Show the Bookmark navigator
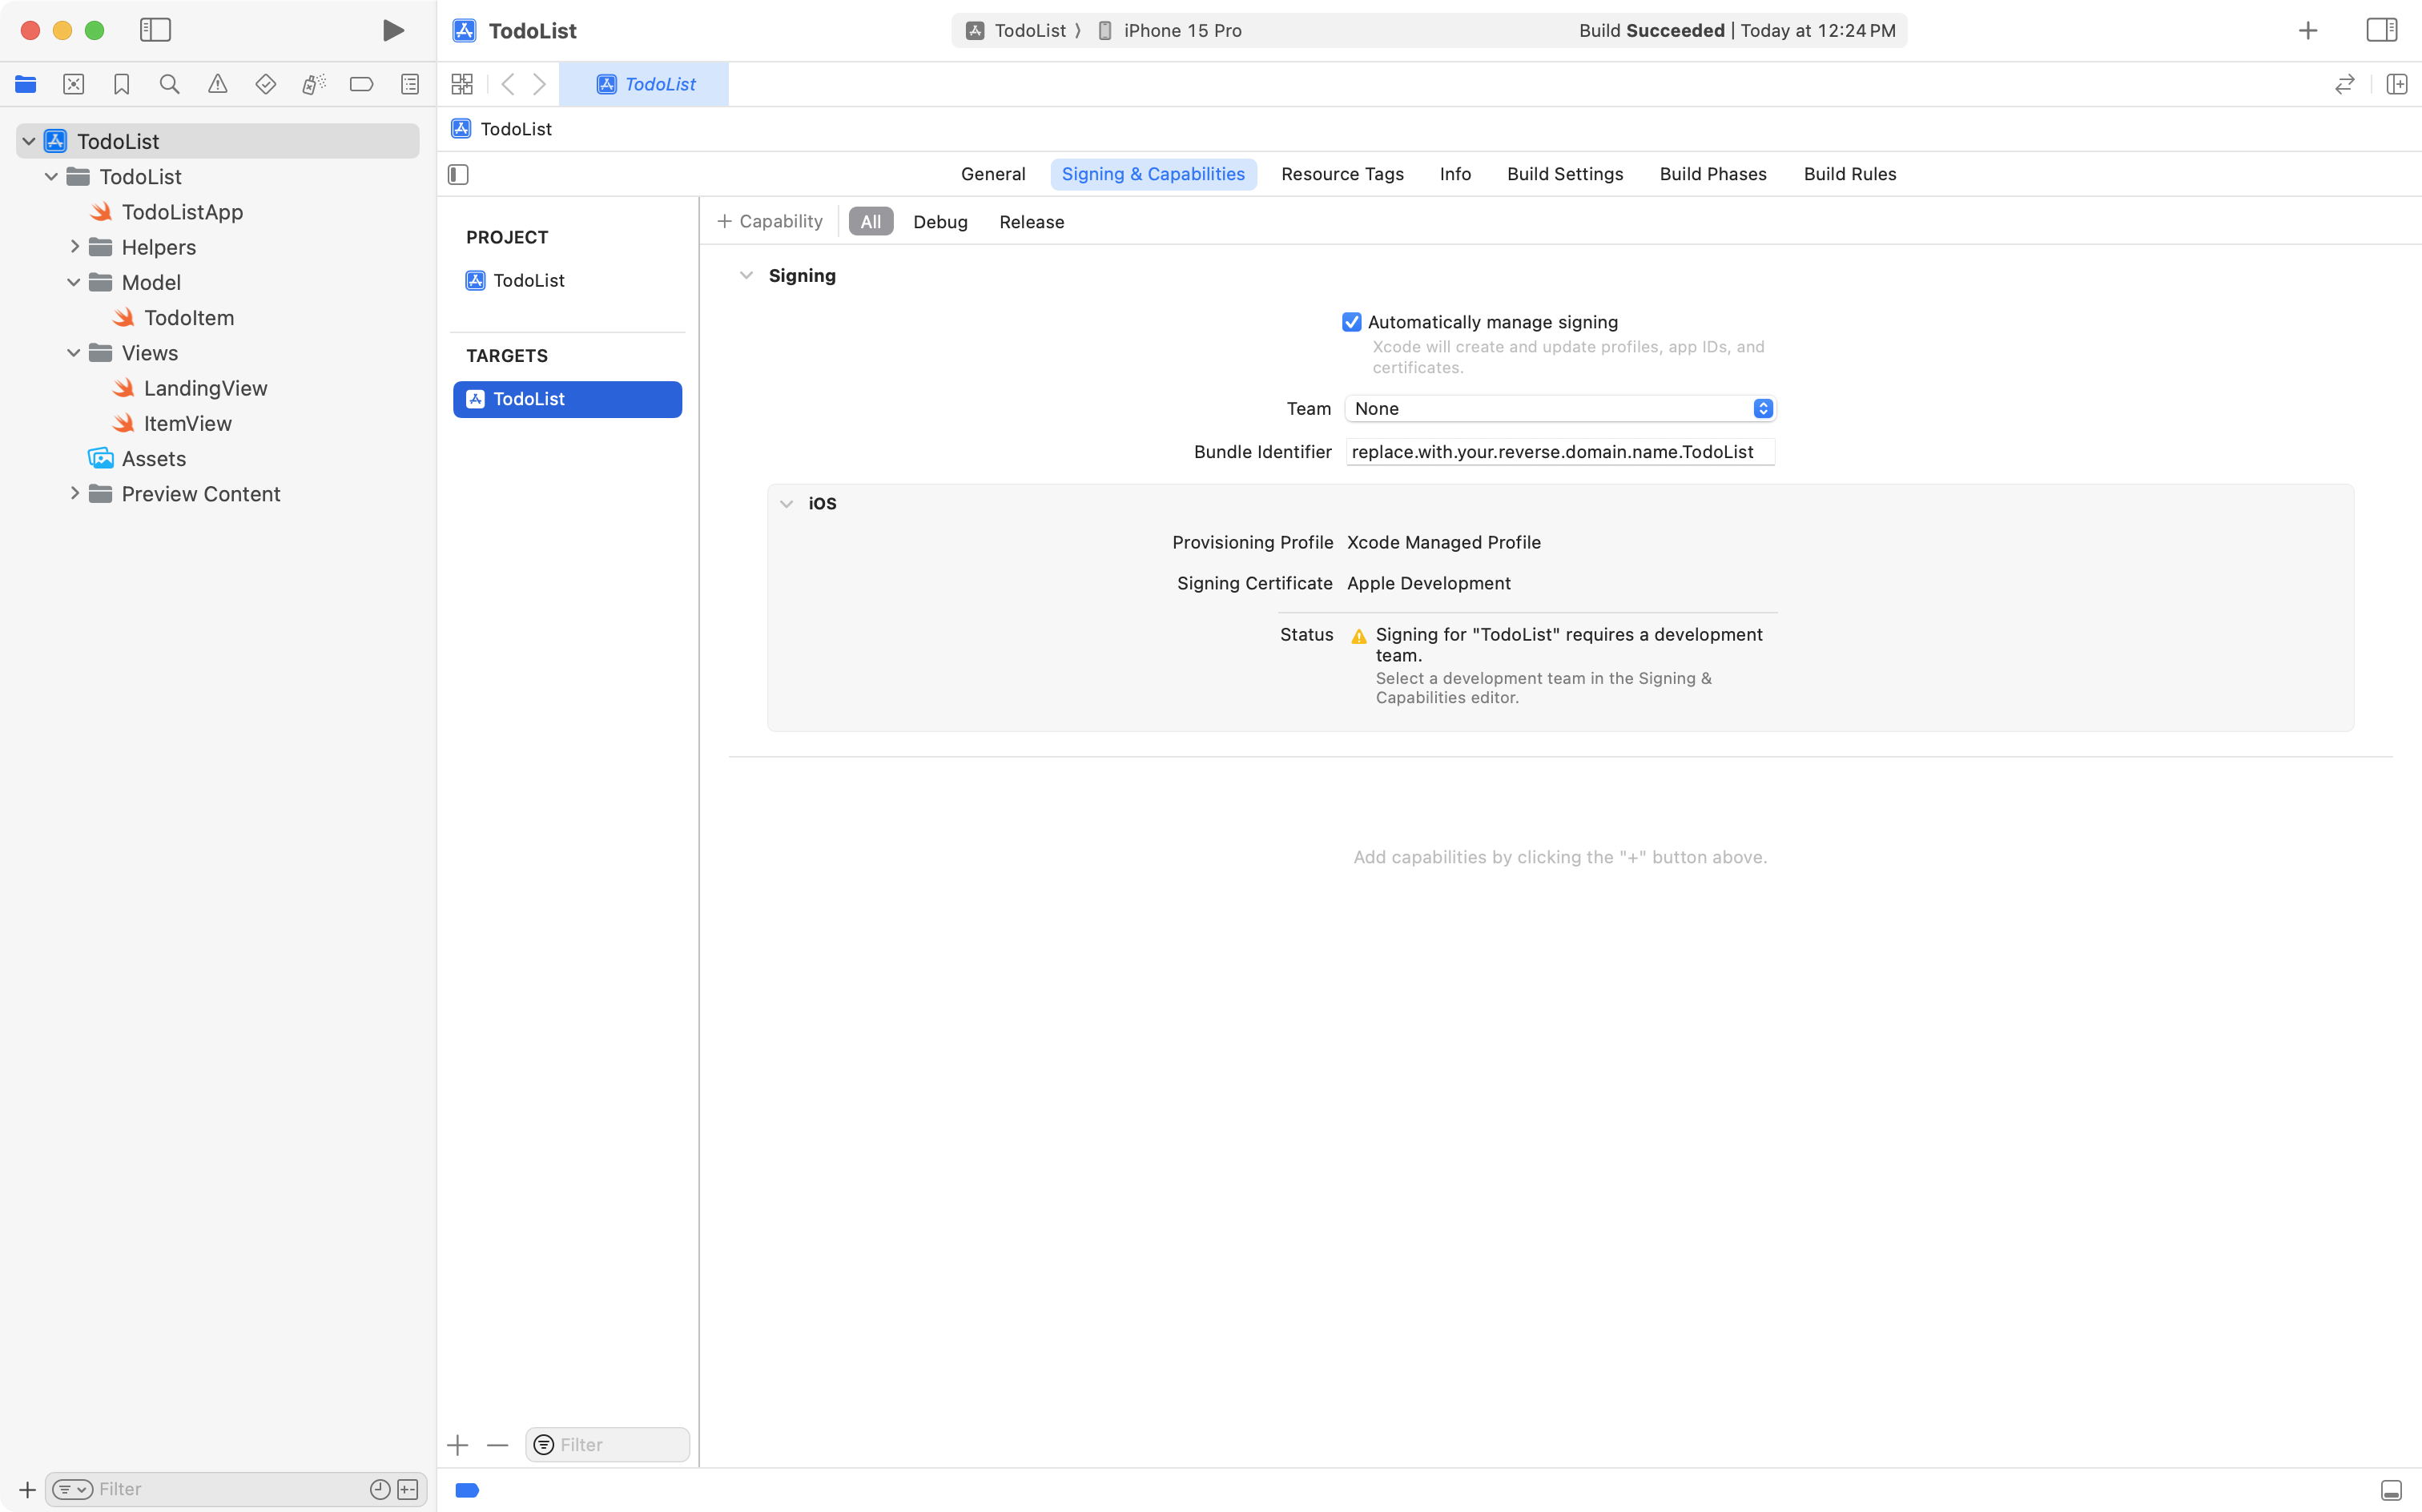This screenshot has width=2422, height=1512. (x=122, y=85)
